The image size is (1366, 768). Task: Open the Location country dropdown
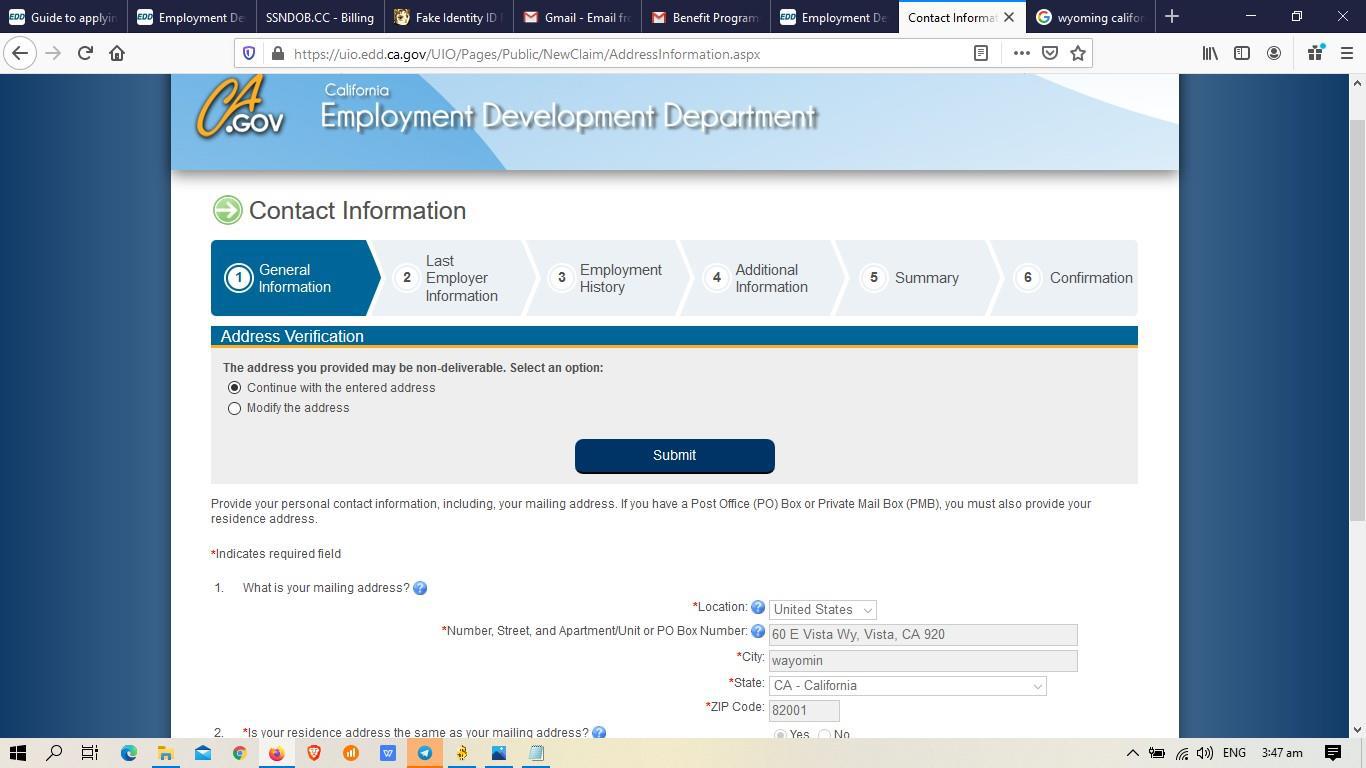tap(822, 610)
